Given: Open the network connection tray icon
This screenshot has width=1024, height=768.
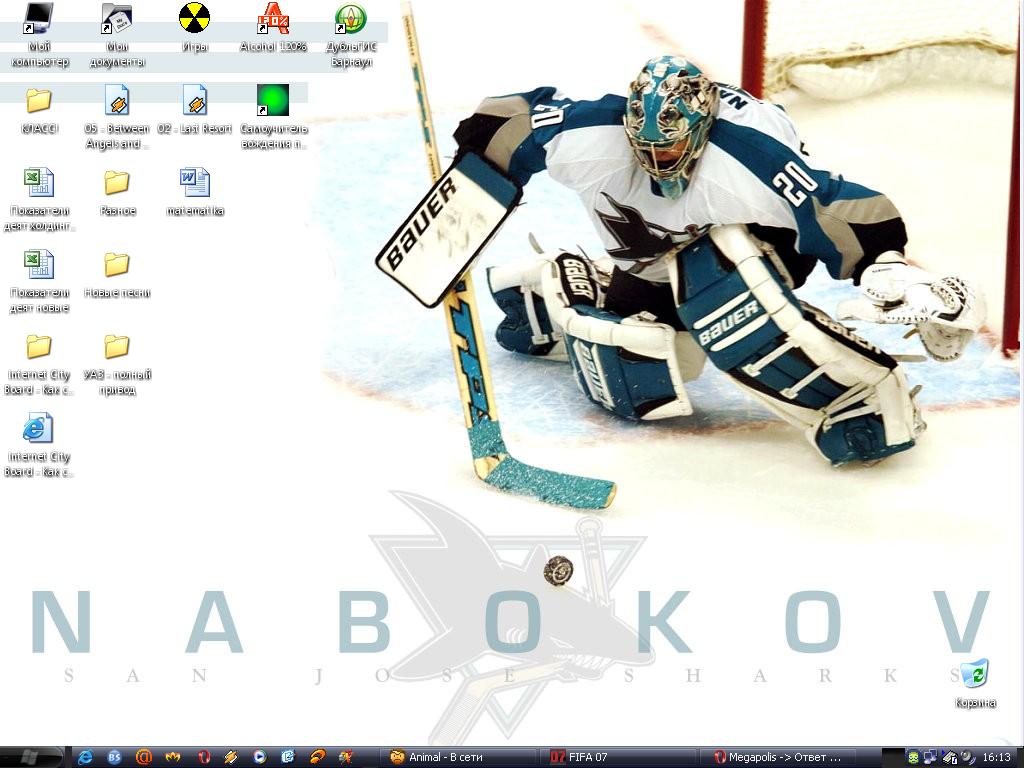Looking at the screenshot, I should click(930, 758).
